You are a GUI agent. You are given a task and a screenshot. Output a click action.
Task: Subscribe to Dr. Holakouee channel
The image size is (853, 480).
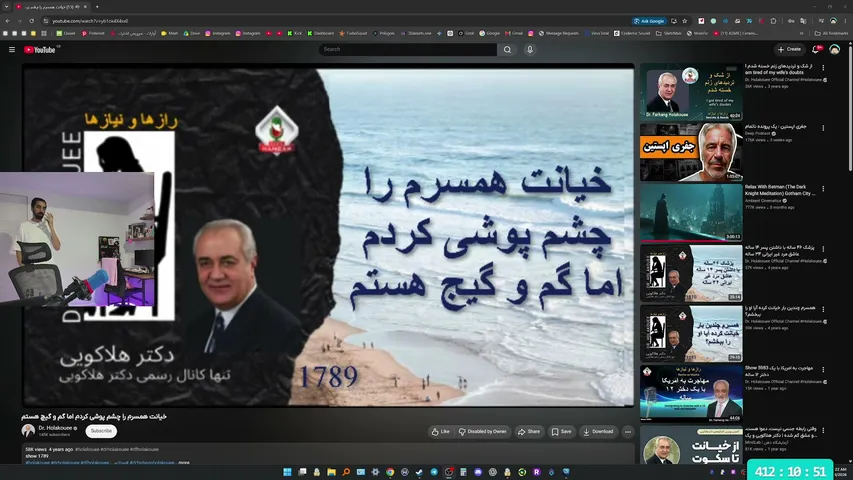coord(101,431)
